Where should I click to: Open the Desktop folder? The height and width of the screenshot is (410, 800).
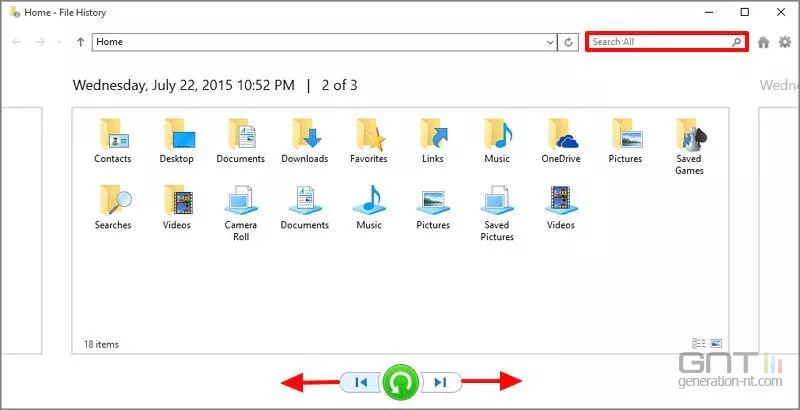(177, 141)
